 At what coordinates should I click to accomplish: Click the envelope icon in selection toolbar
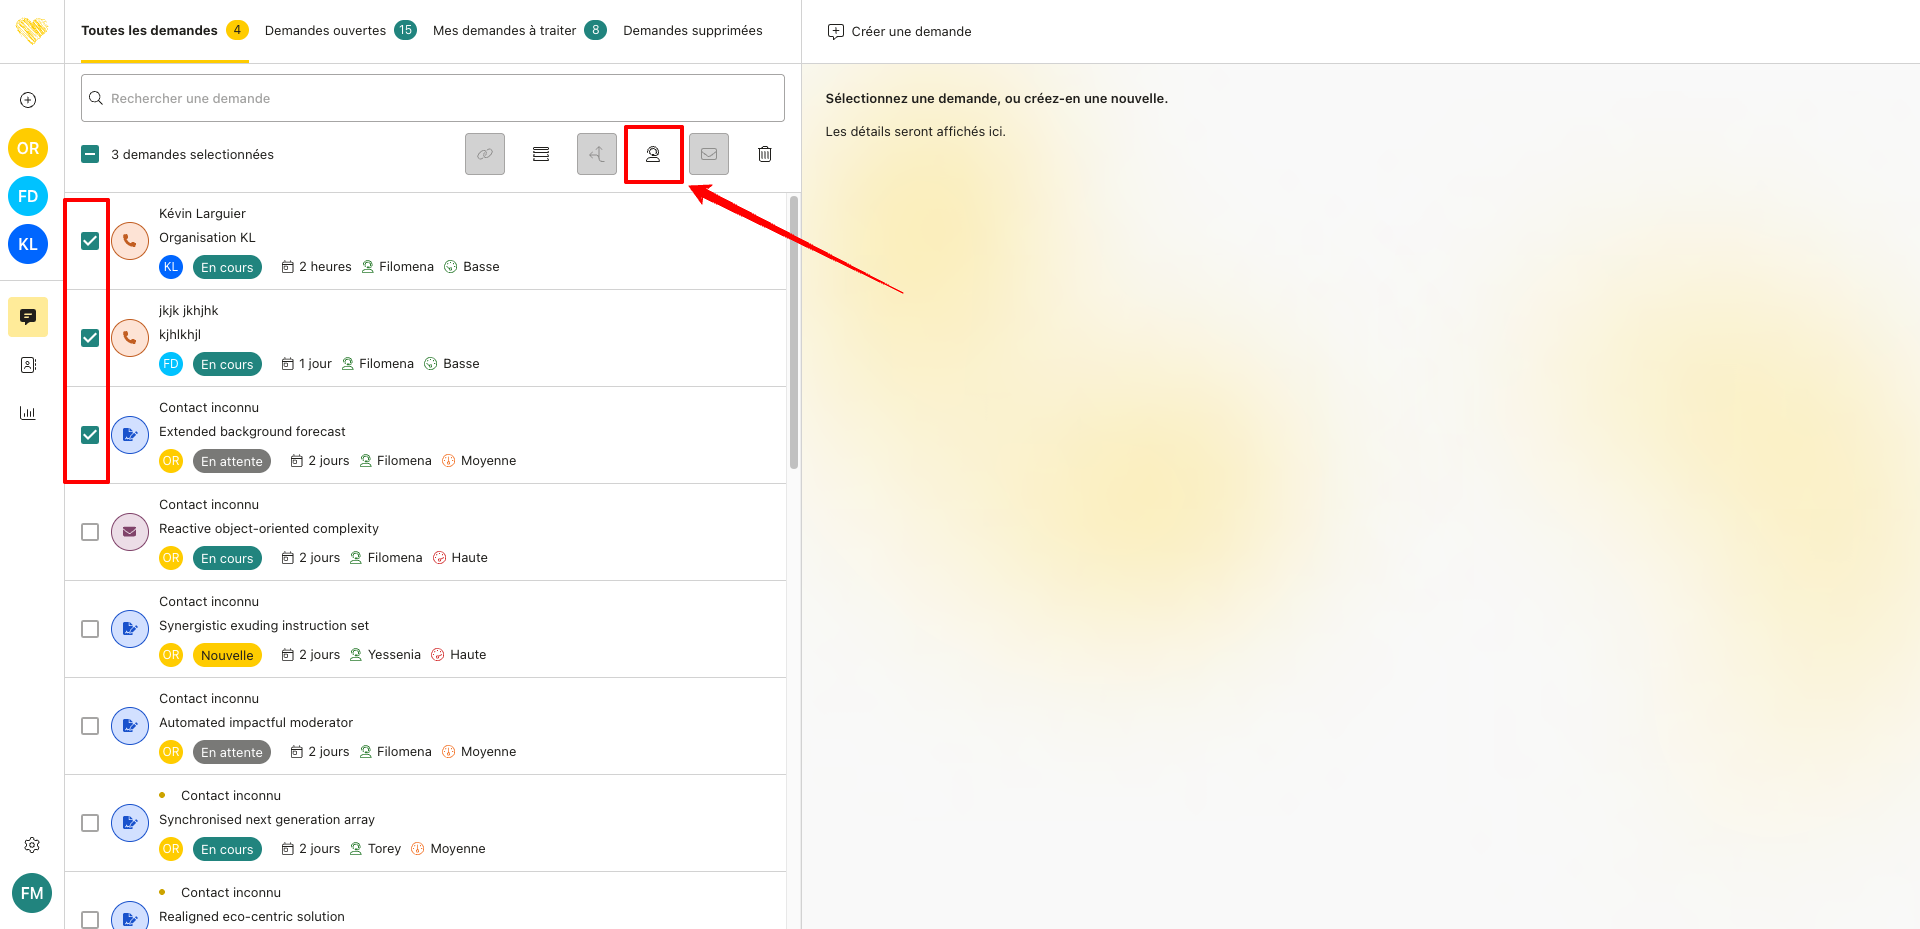pyautogui.click(x=709, y=154)
